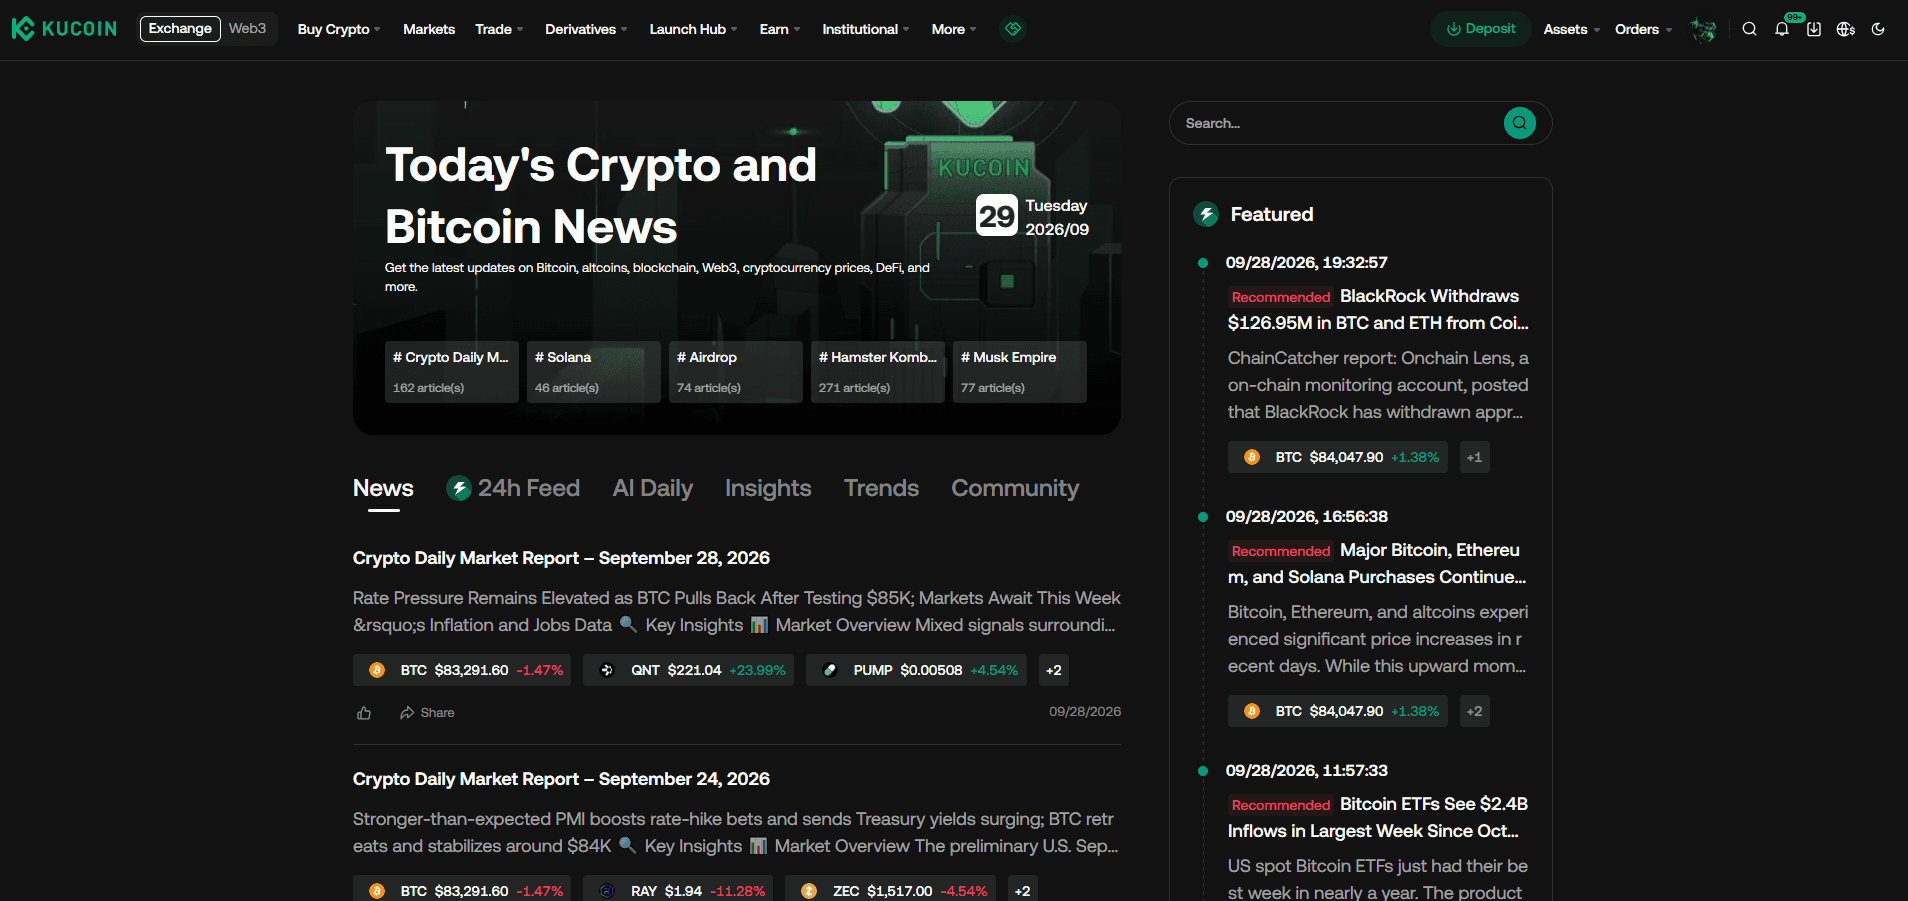This screenshot has width=1908, height=901.
Task: Click green search submit button
Action: click(1520, 123)
